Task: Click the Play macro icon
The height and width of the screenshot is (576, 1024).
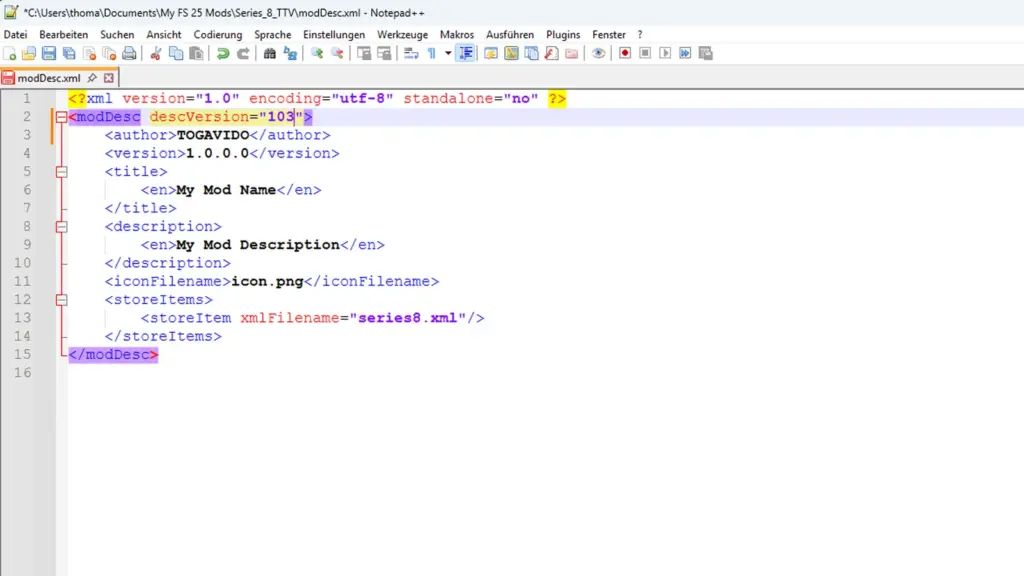Action: pyautogui.click(x=665, y=53)
